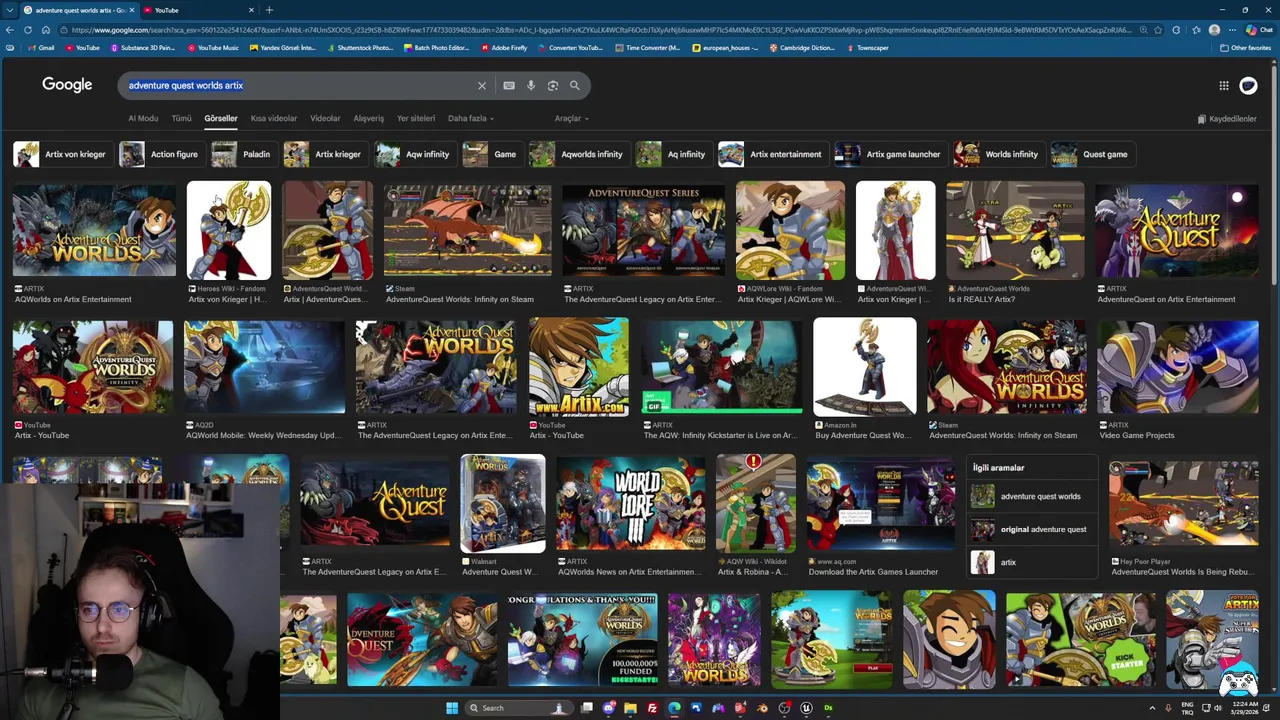Filter by Artix game launcher chip
The width and height of the screenshot is (1280, 720).
(890, 154)
